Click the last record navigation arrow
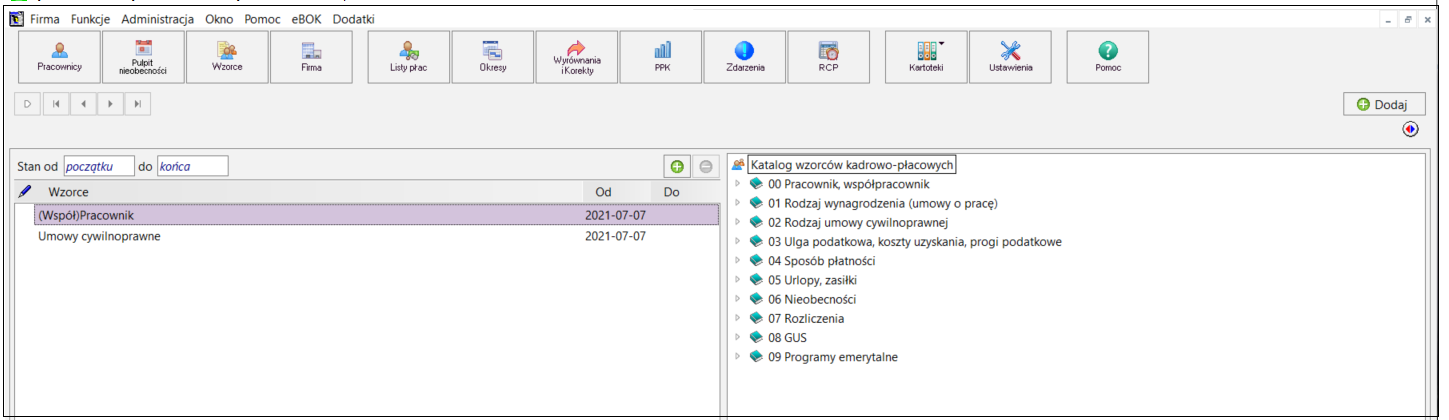 (137, 103)
